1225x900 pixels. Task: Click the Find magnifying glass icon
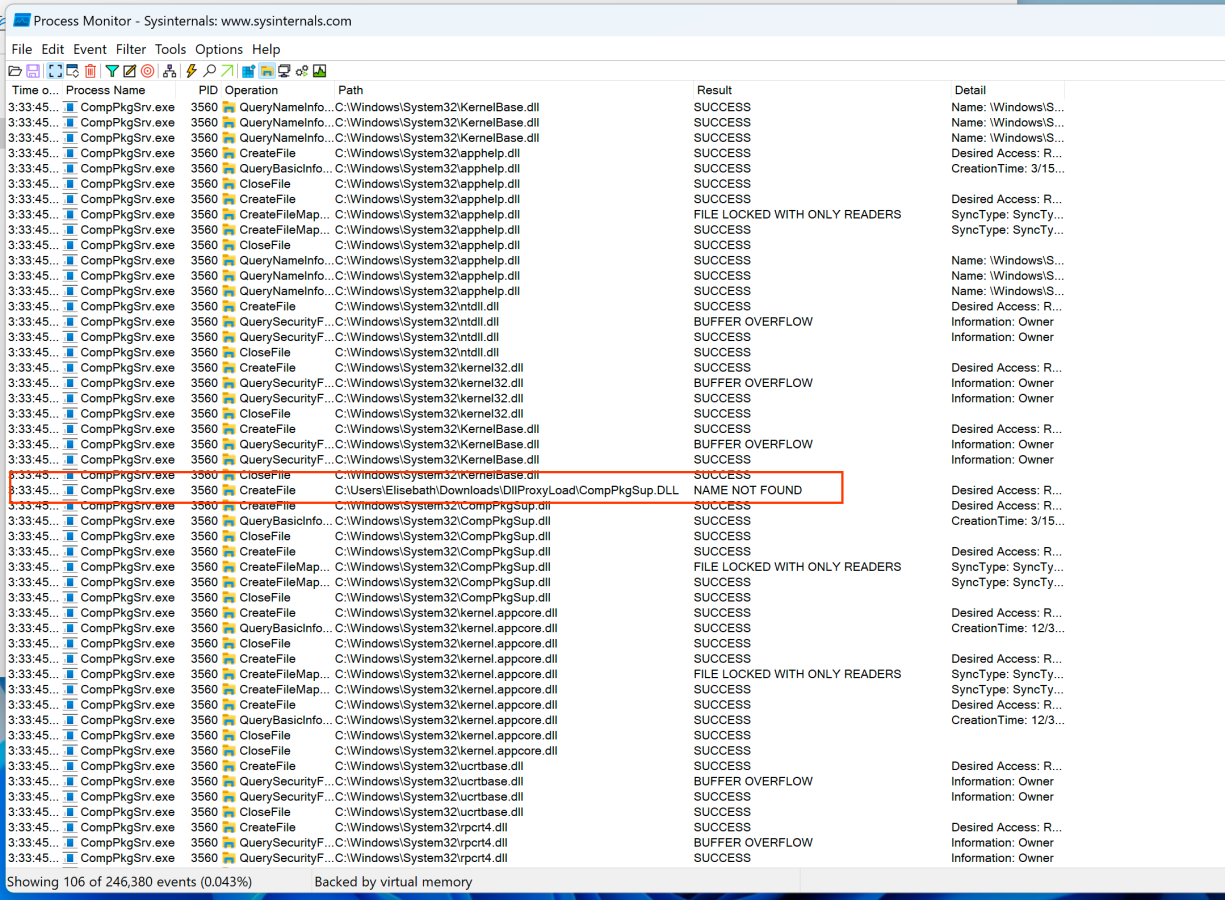(210, 71)
